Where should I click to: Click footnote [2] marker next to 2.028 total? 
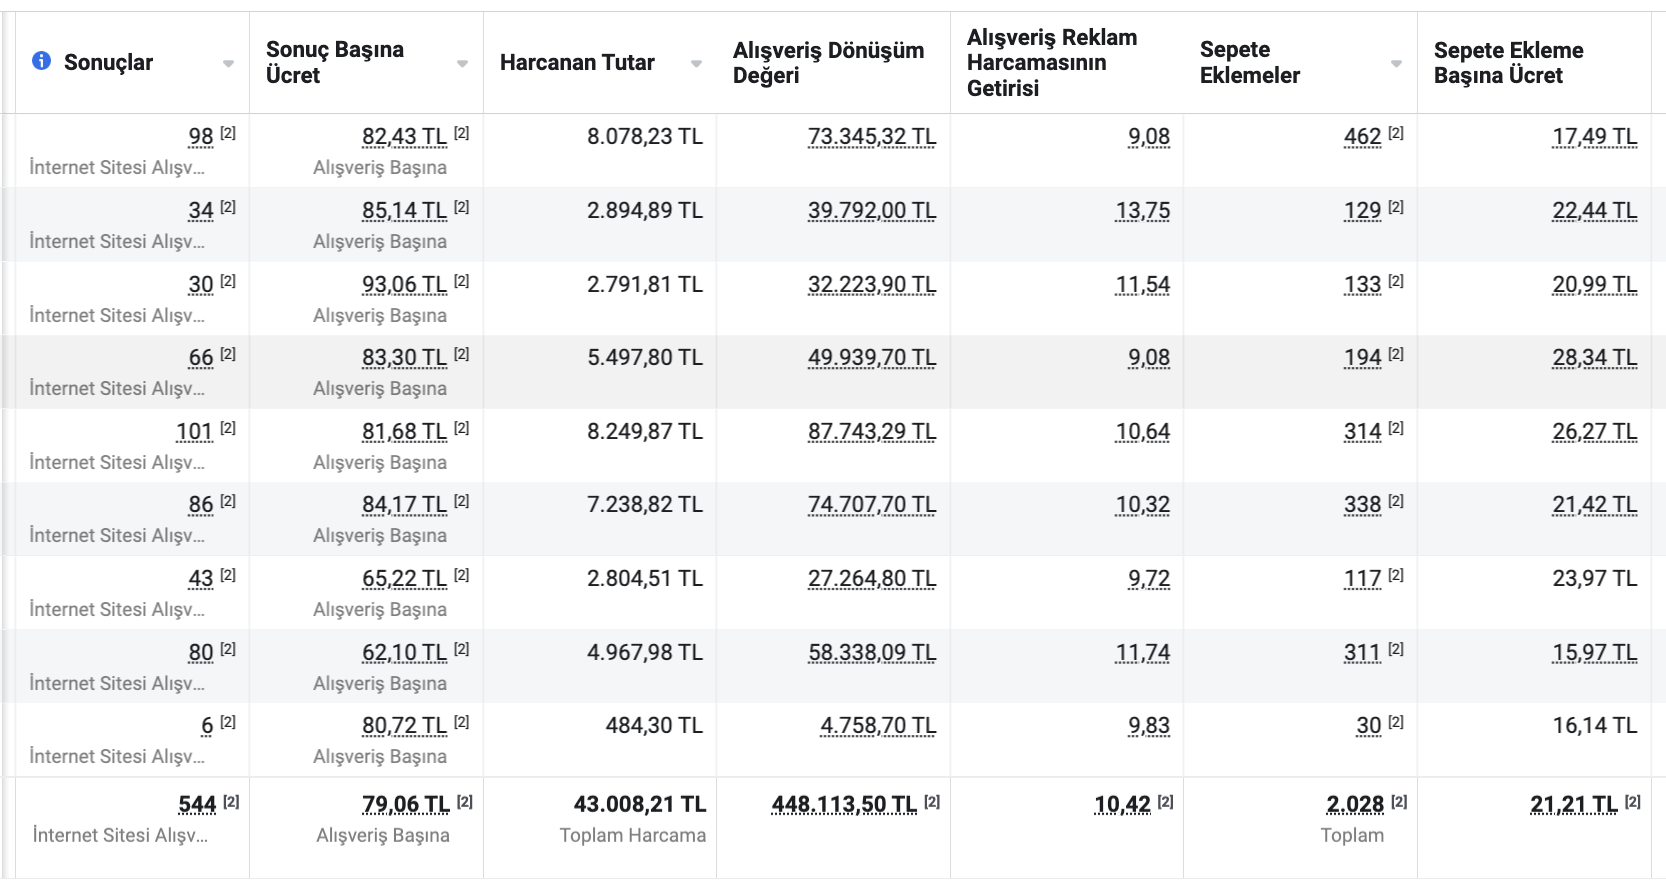[x=1399, y=802]
